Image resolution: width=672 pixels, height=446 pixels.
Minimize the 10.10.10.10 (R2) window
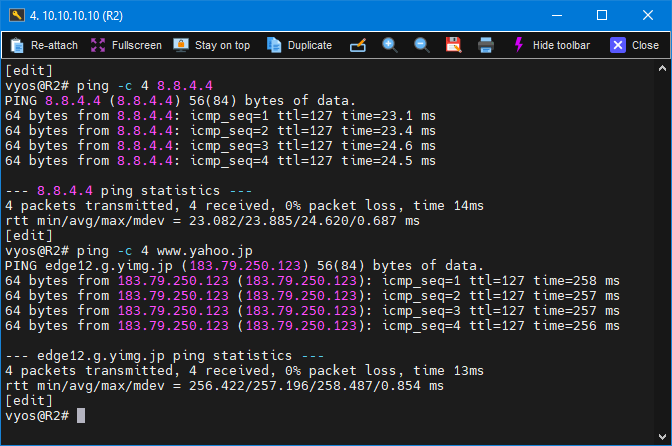tap(557, 15)
